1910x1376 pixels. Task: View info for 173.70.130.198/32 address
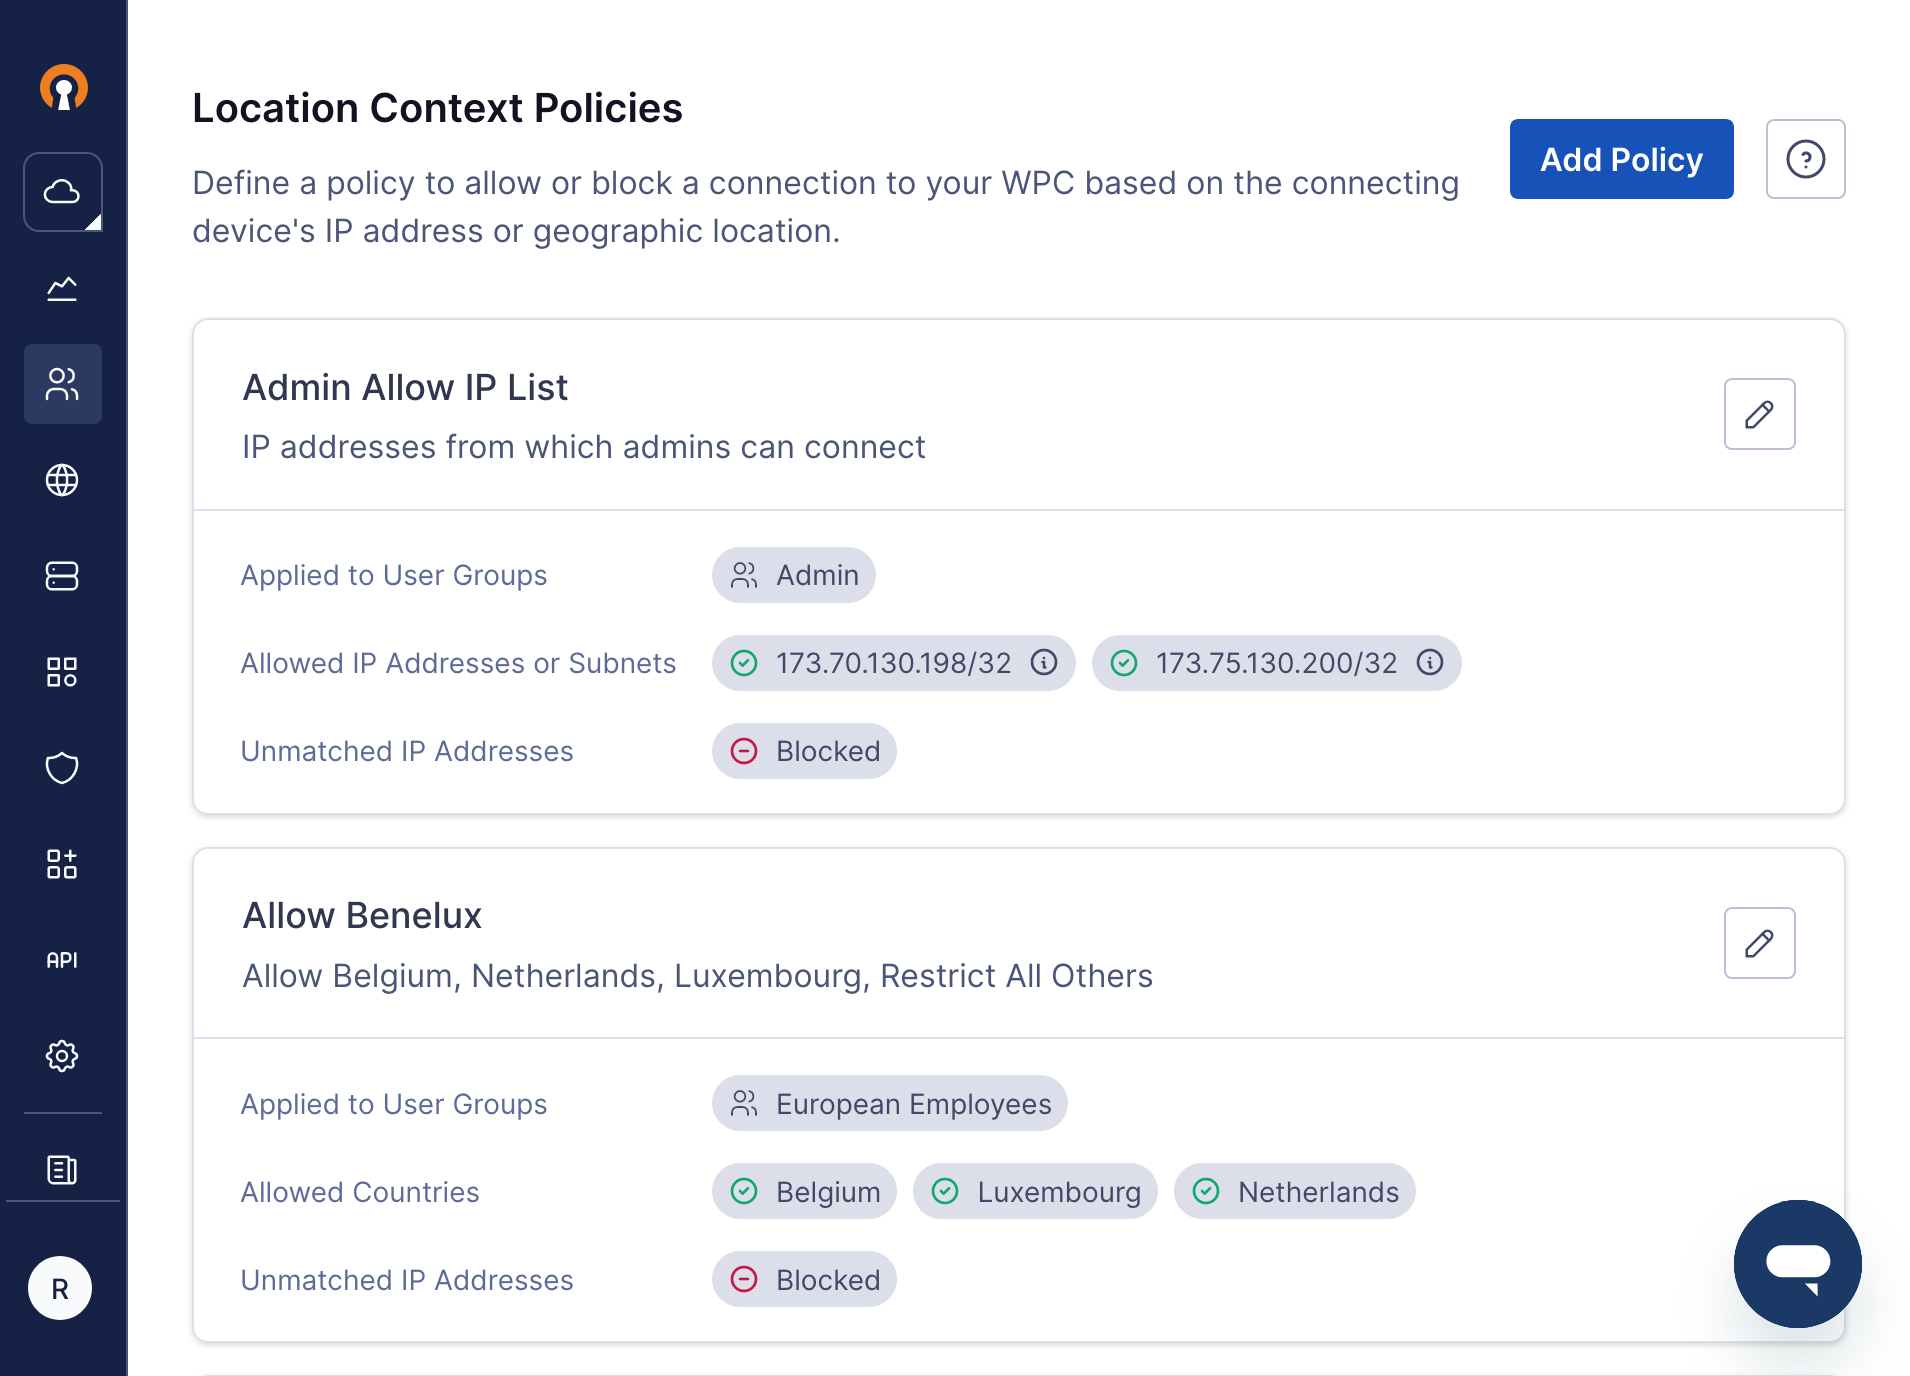1043,662
